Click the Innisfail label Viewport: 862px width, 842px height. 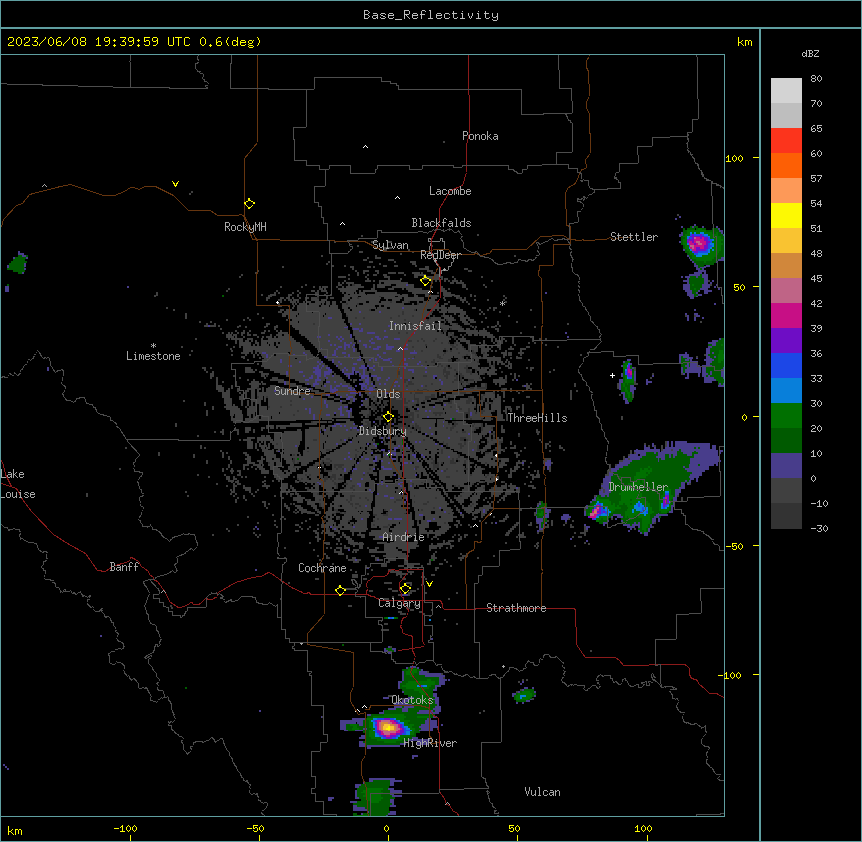click(x=415, y=326)
